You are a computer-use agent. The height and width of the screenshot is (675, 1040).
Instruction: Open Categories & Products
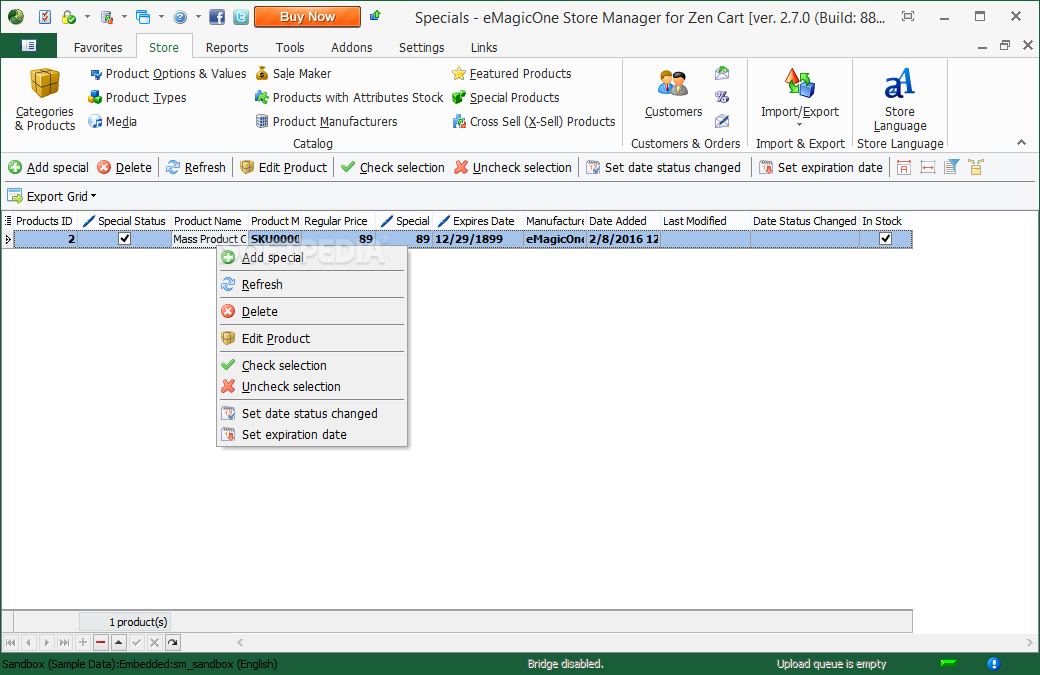point(44,99)
